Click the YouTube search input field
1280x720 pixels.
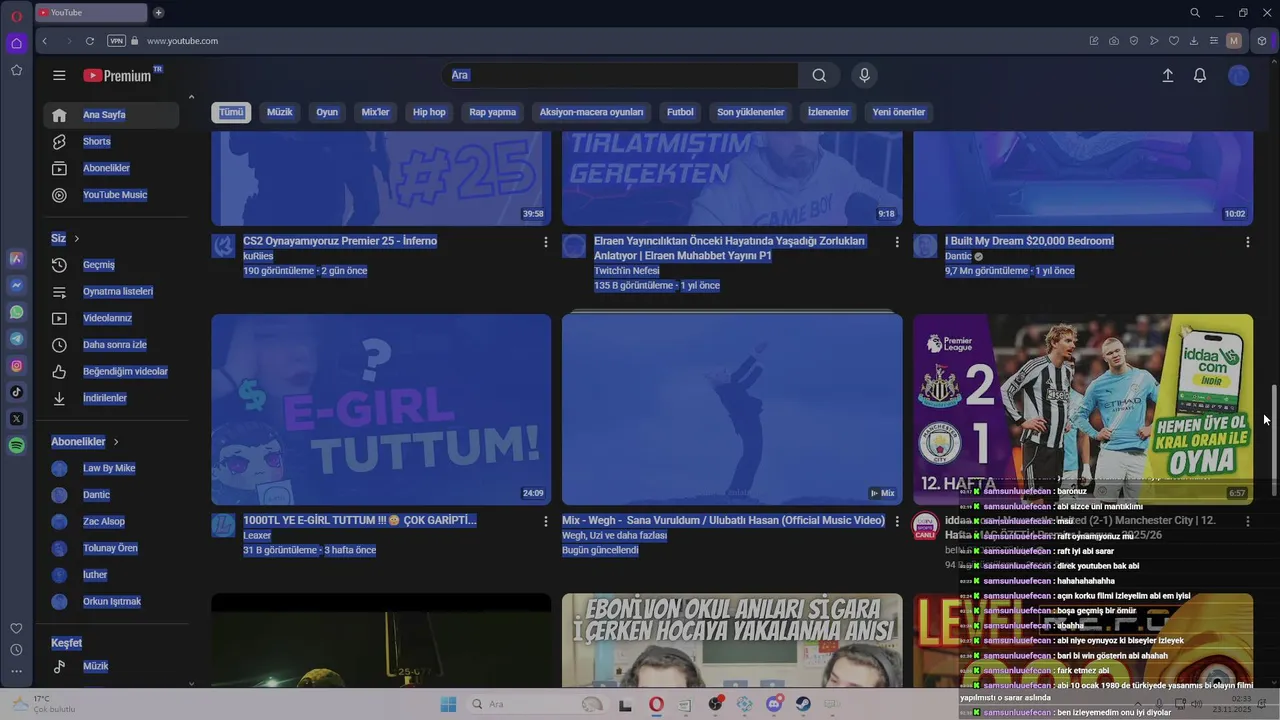coord(620,75)
